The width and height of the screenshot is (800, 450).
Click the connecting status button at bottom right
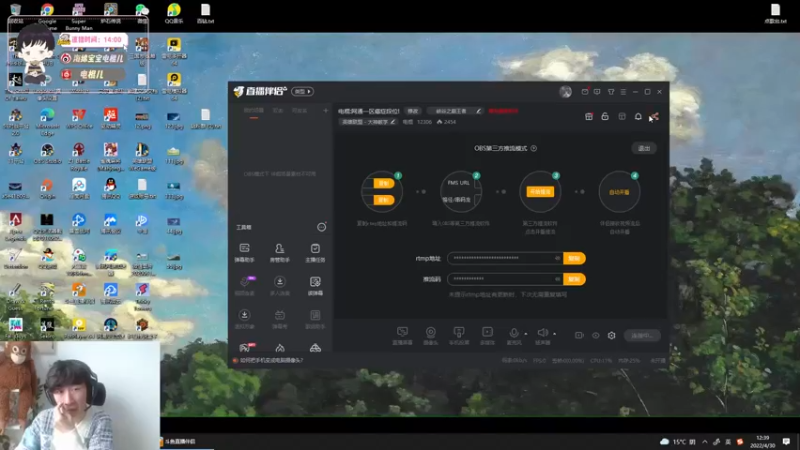[x=642, y=336]
